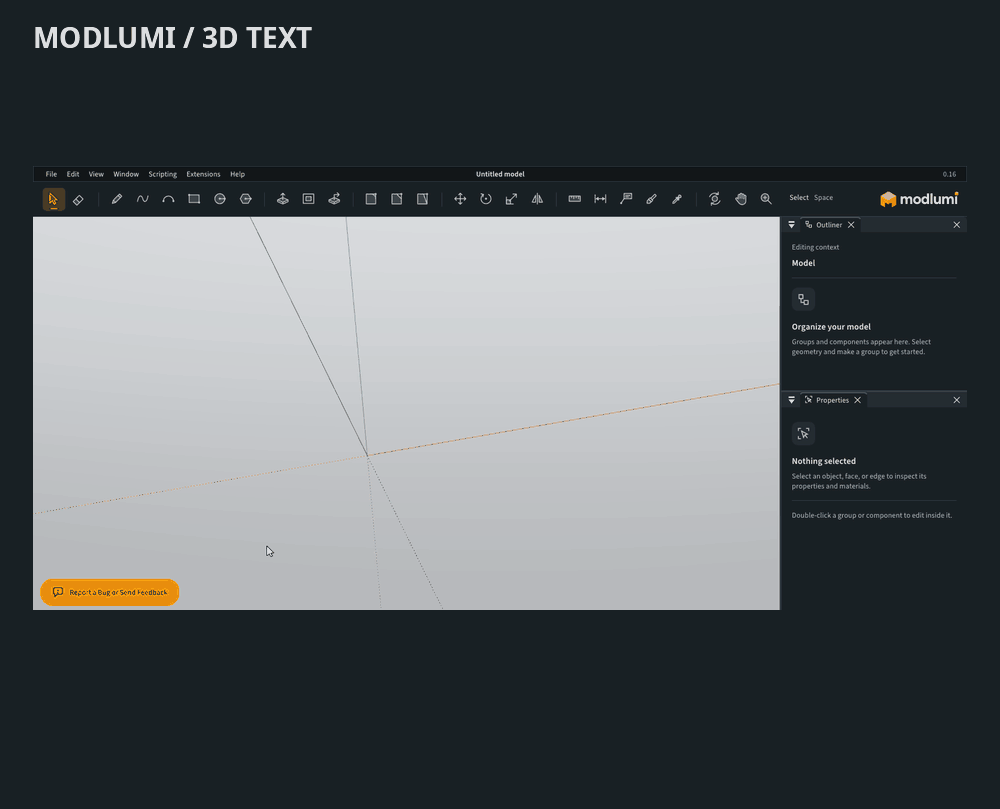This screenshot has width=1000, height=809.
Task: Open the Scripting menu
Action: [163, 174]
